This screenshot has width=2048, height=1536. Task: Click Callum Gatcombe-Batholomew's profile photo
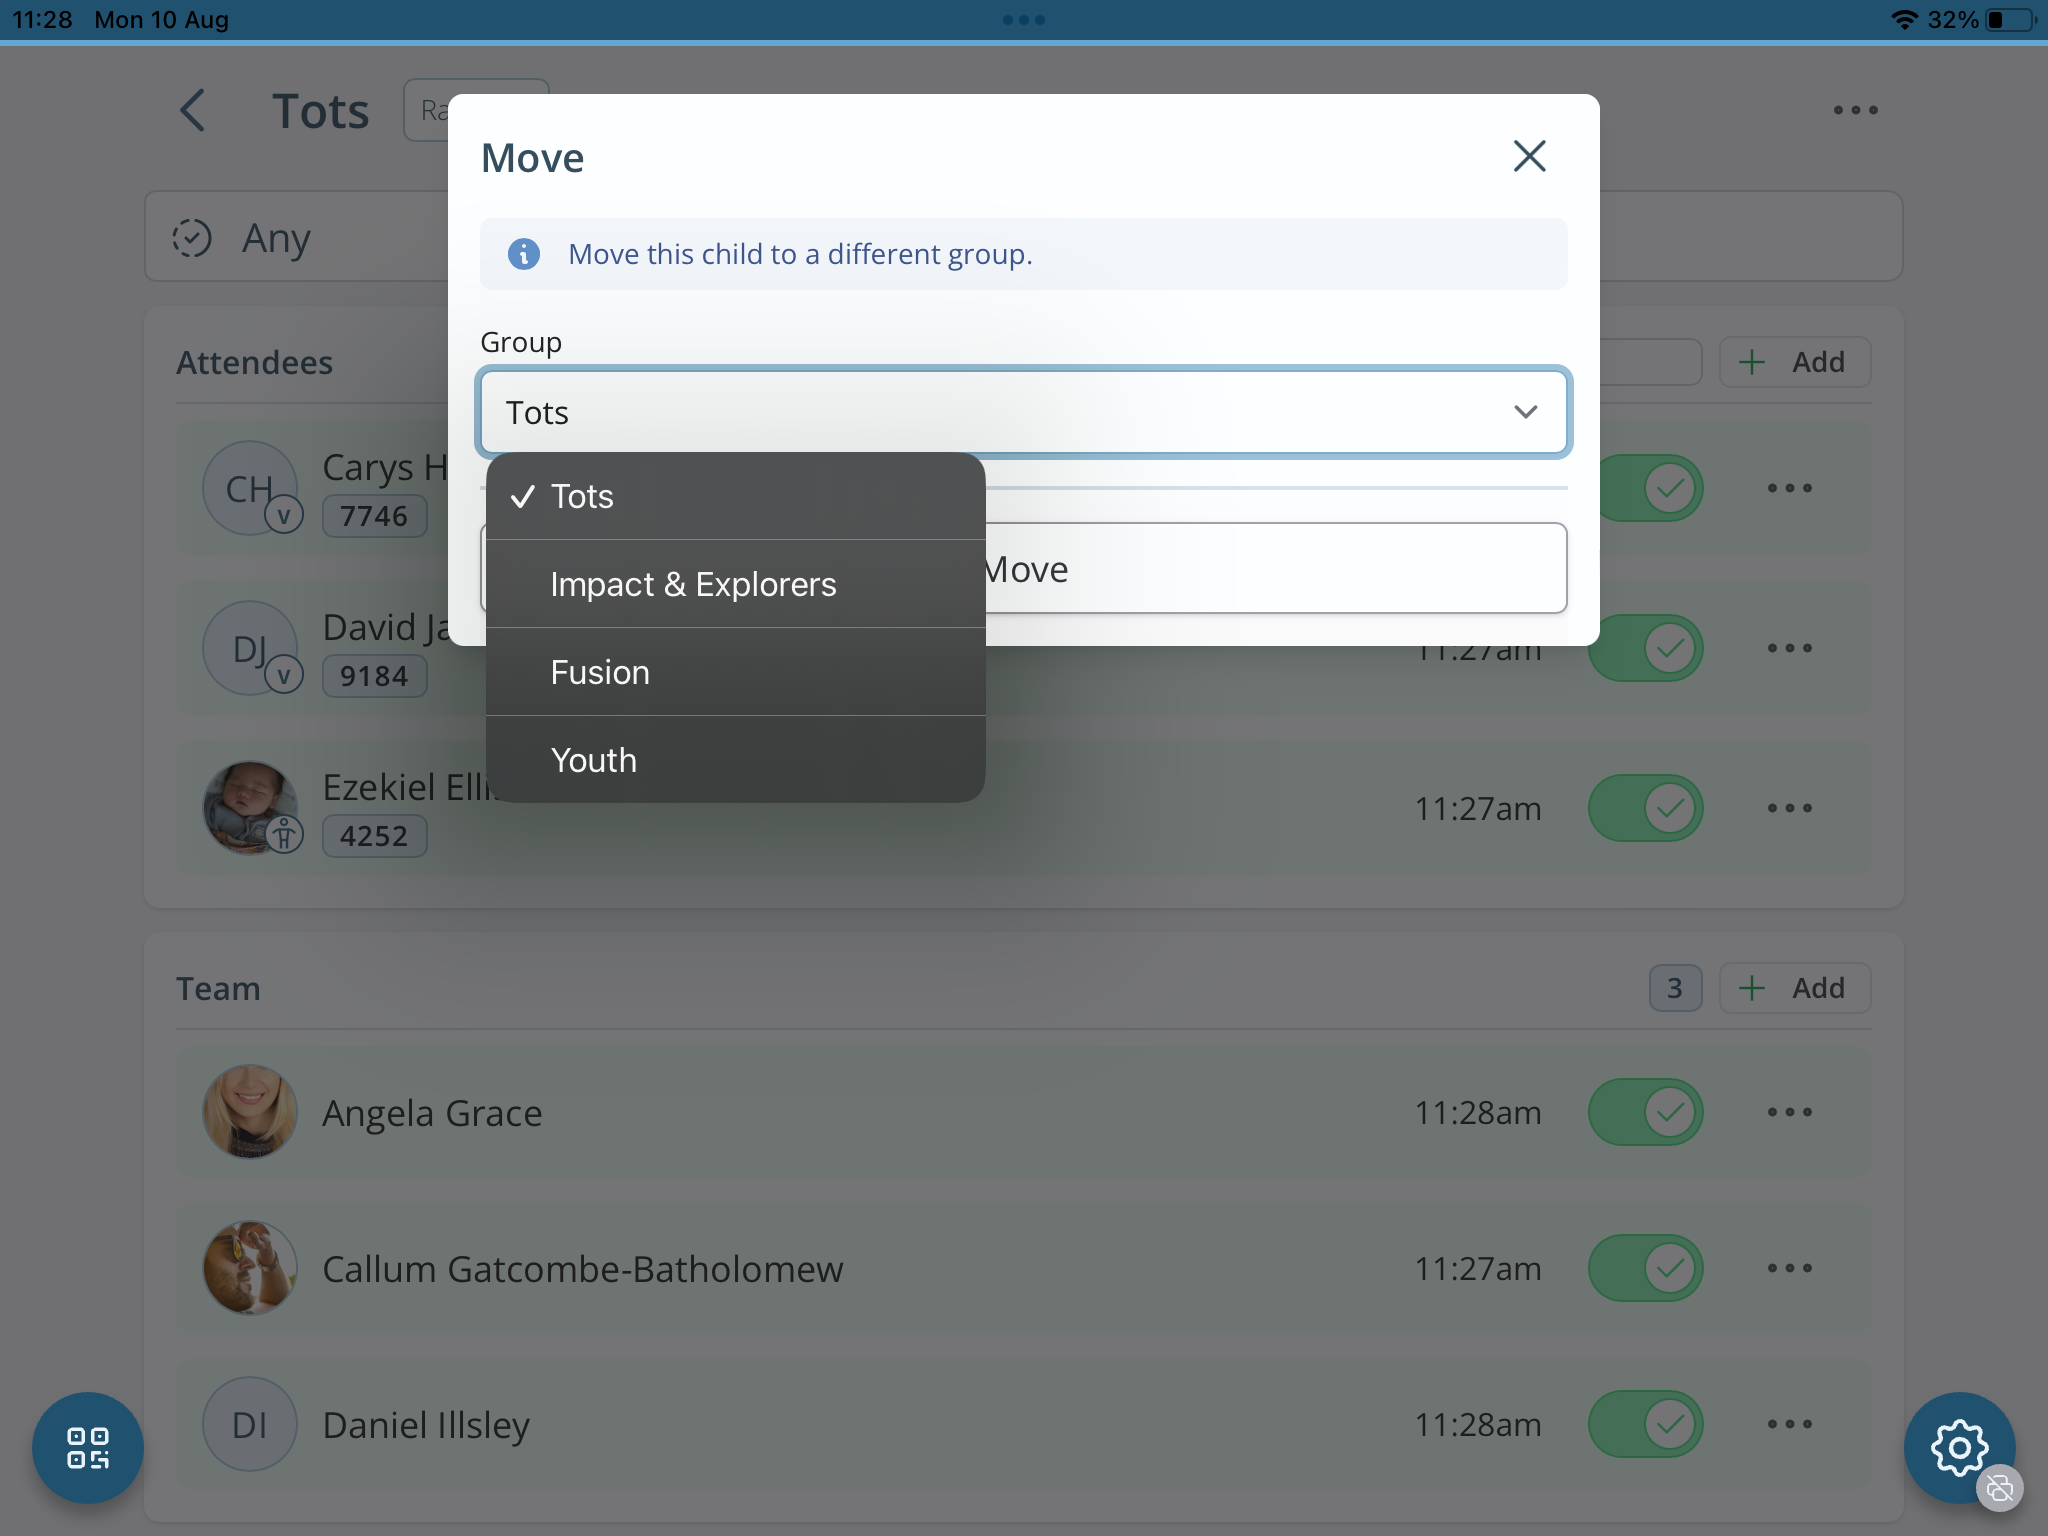(249, 1268)
